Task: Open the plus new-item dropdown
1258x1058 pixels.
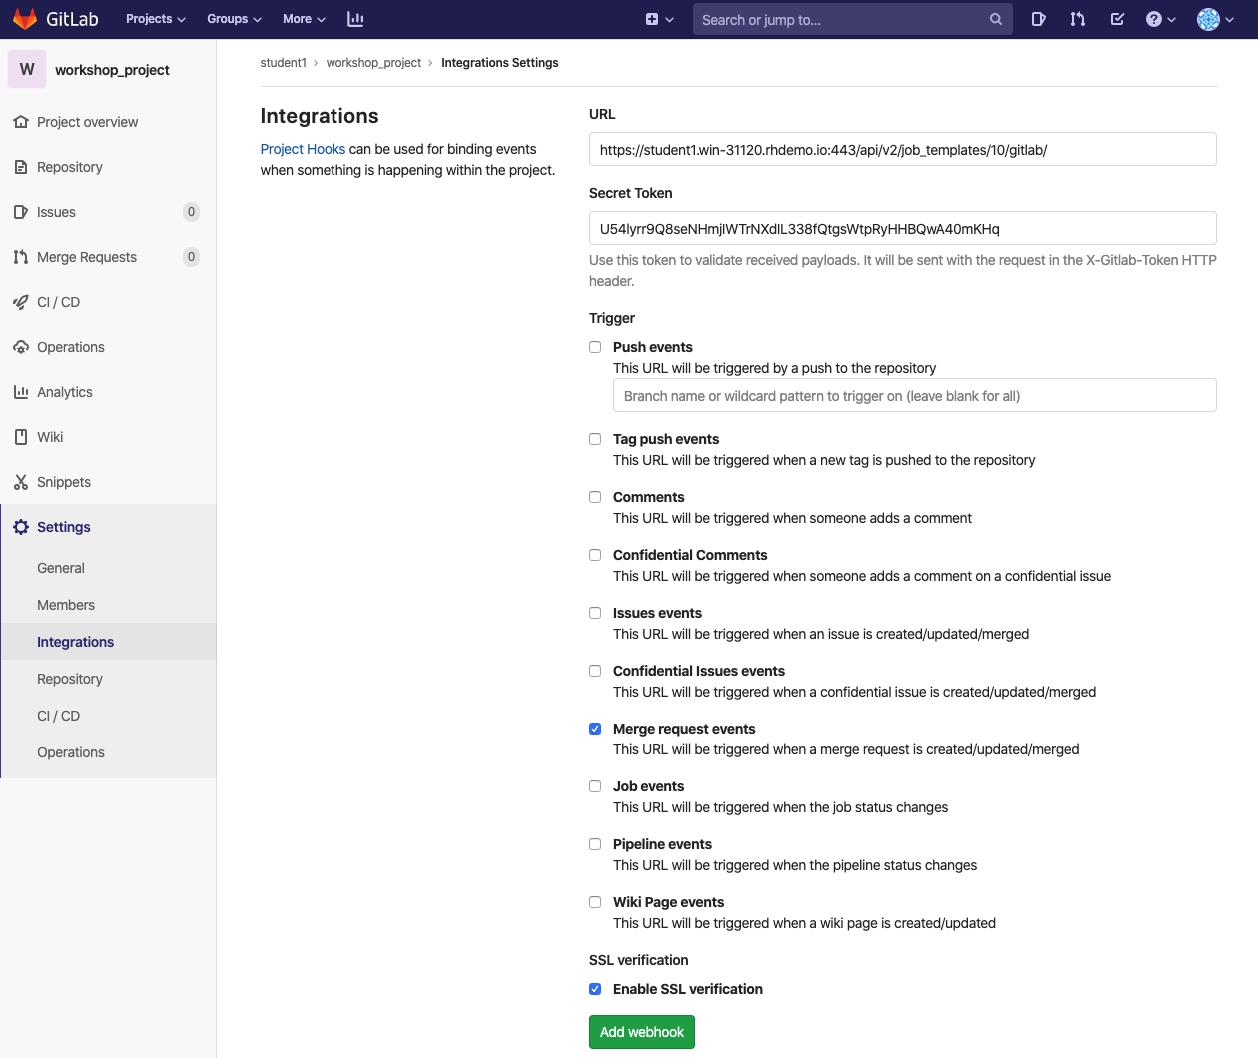Action: pyautogui.click(x=659, y=19)
